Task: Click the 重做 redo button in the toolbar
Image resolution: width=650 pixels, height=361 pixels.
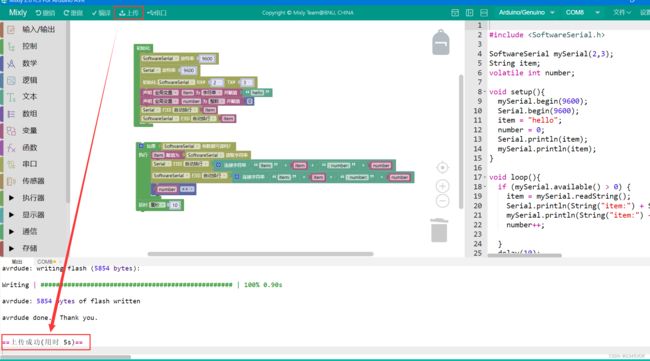Action: [x=73, y=13]
